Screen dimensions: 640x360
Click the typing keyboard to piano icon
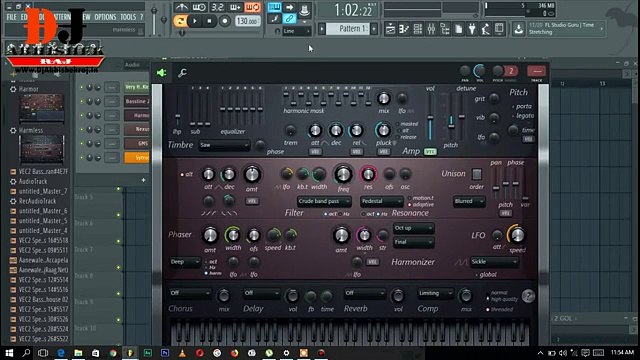(x=274, y=7)
